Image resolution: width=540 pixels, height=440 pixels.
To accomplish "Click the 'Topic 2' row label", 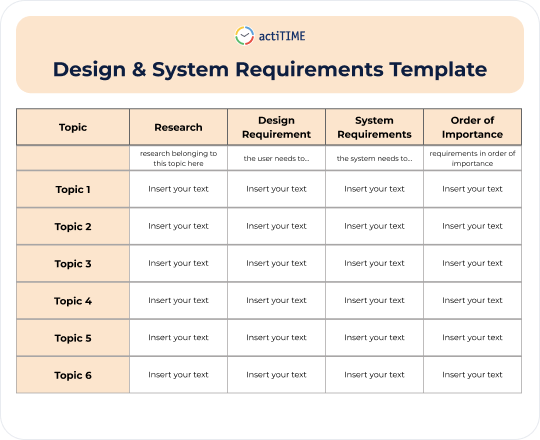I will pyautogui.click(x=73, y=227).
